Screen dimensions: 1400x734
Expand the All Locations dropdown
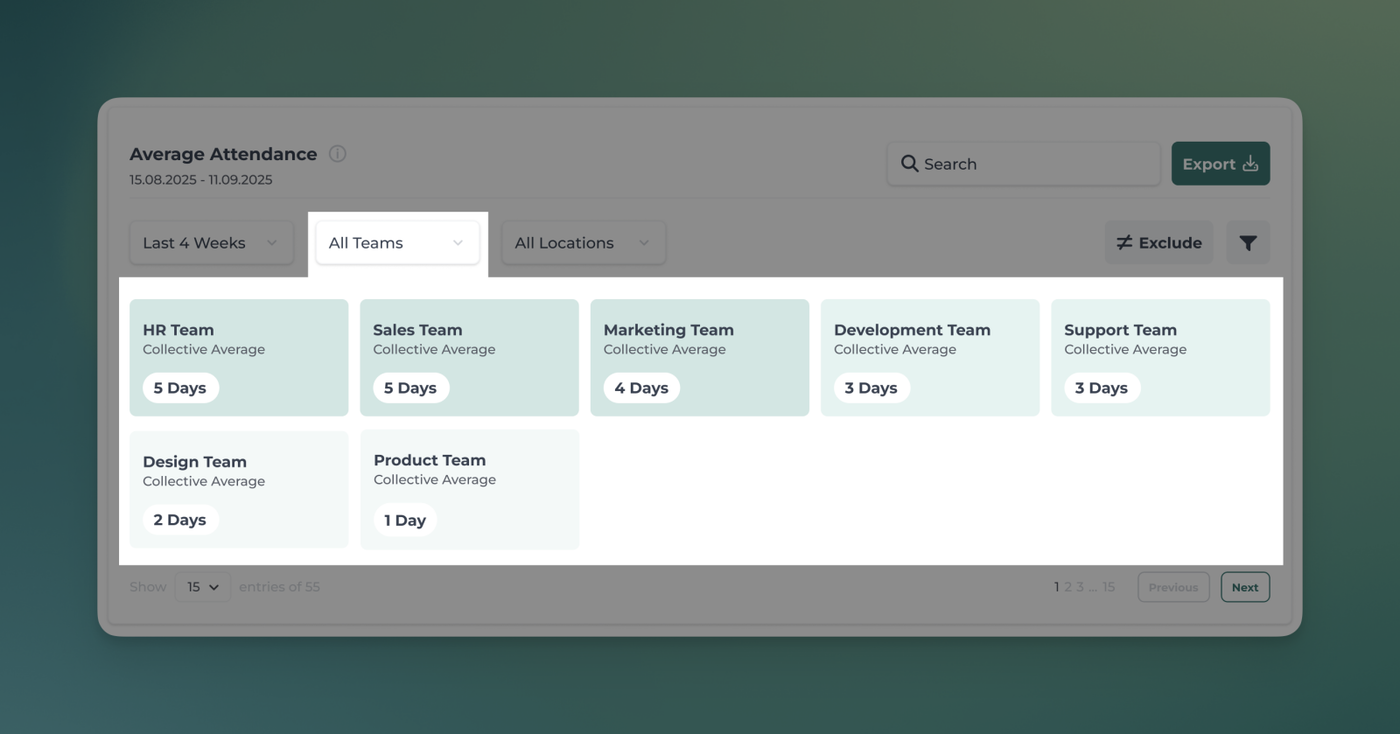coord(583,243)
